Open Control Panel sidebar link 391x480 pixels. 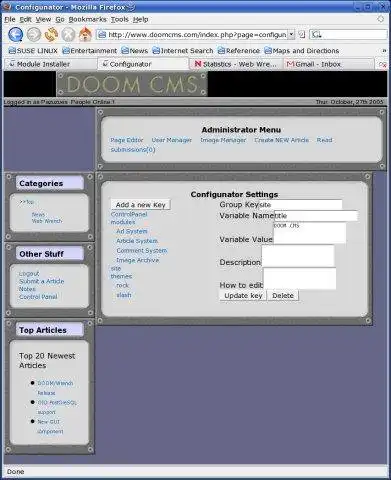coord(38,296)
